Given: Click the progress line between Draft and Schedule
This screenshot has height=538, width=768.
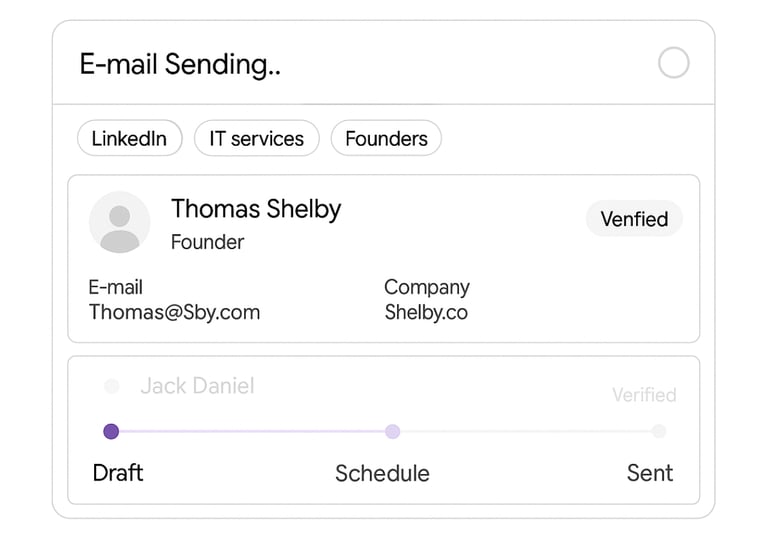Looking at the screenshot, I should point(250,431).
